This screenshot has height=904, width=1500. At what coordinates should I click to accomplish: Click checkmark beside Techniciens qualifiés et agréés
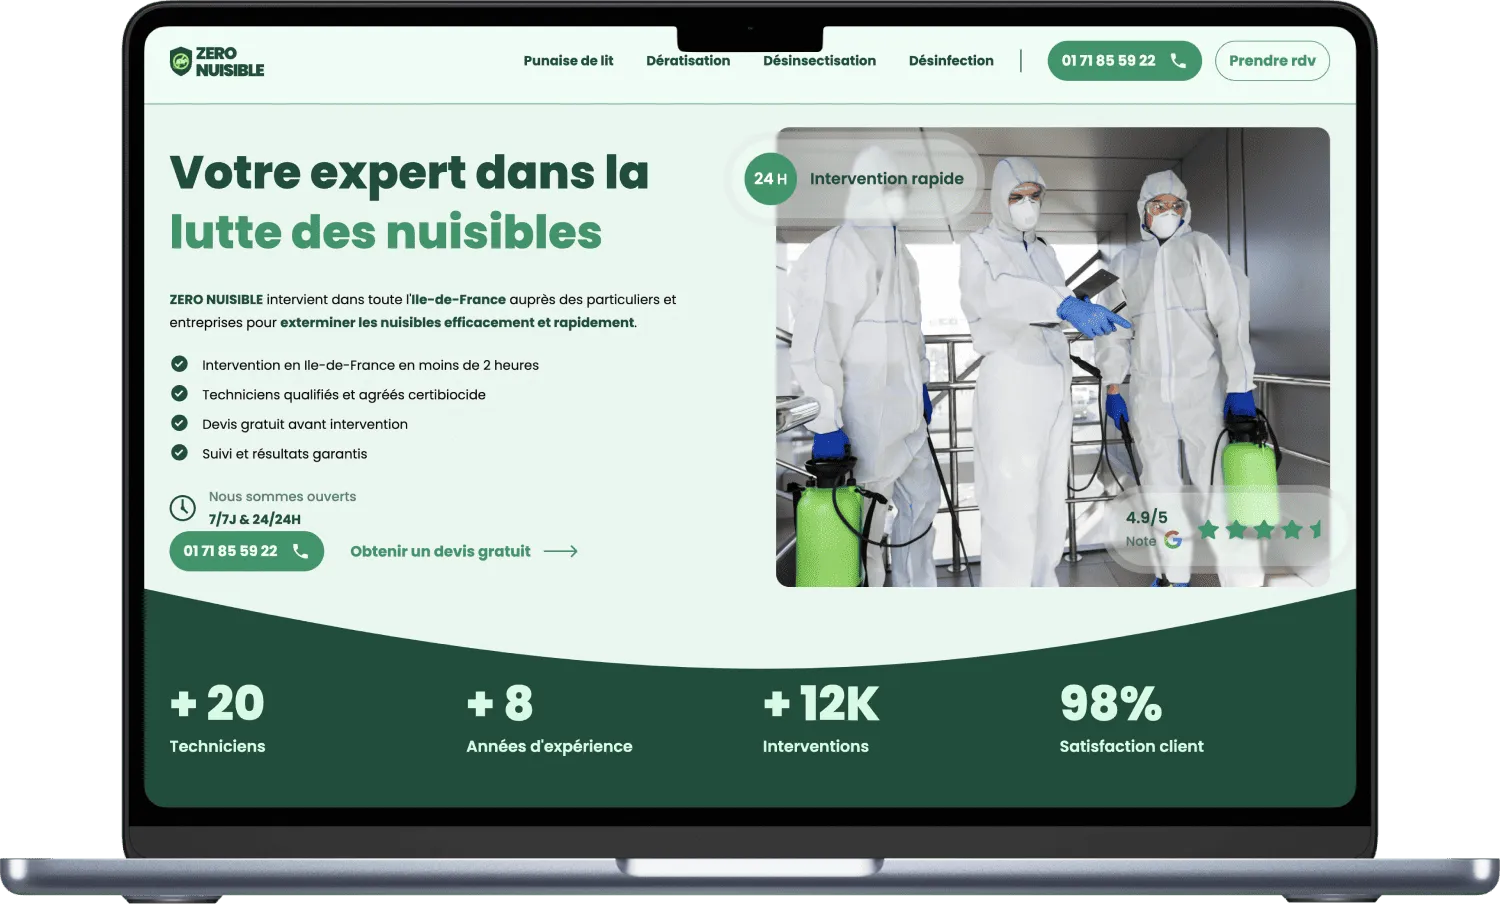(179, 393)
